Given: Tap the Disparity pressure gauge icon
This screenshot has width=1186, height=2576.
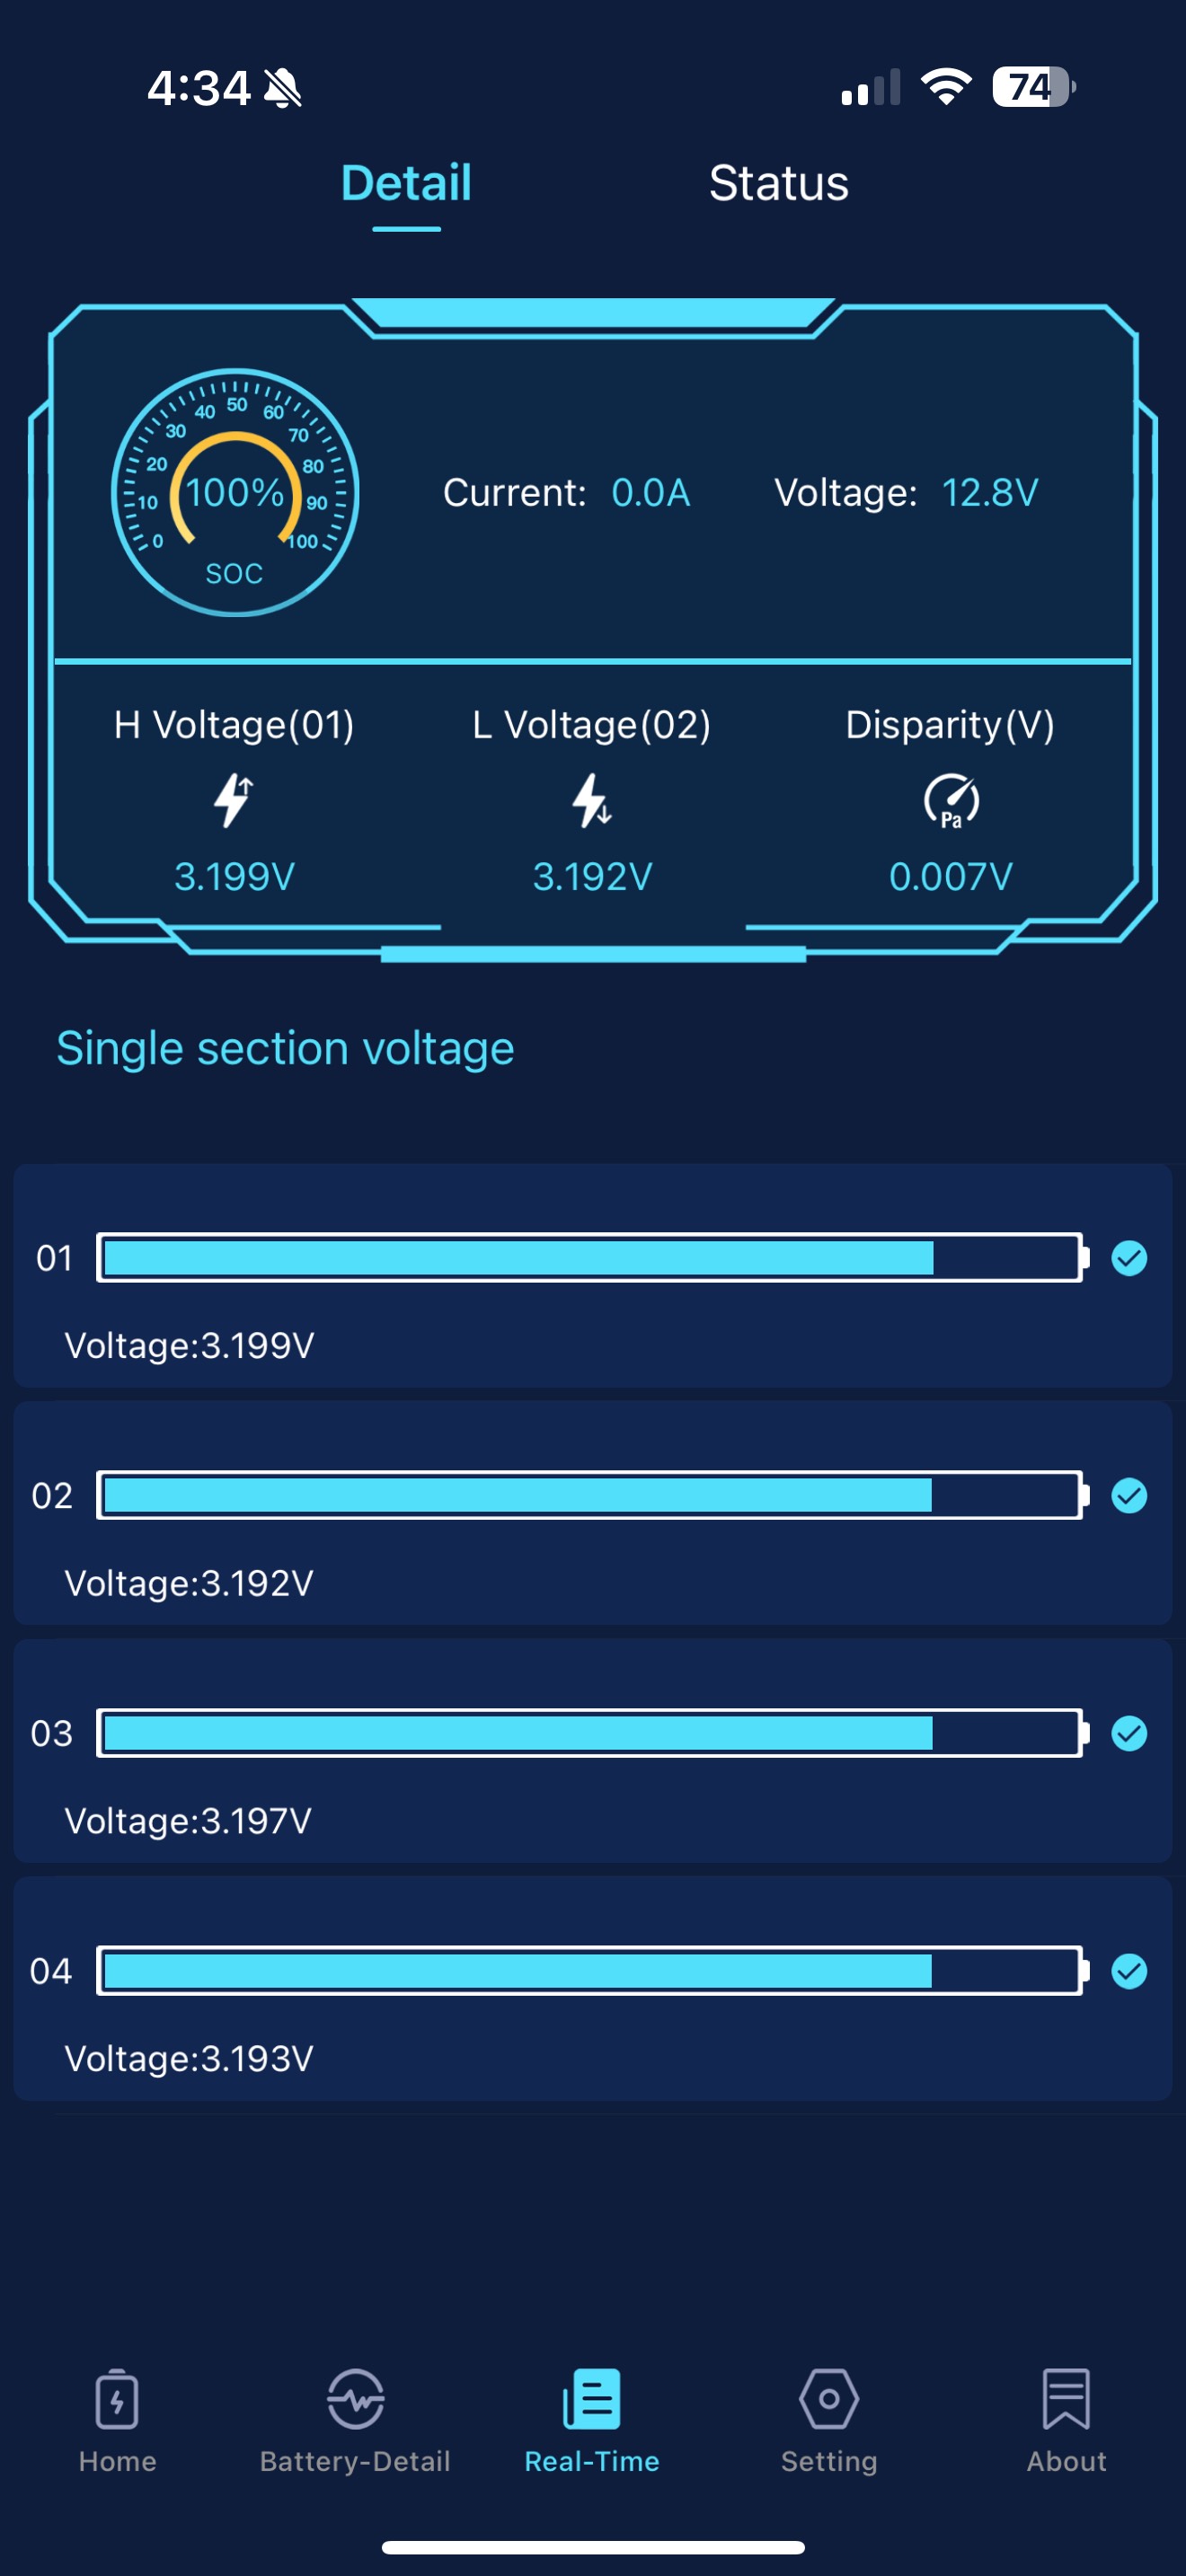Looking at the screenshot, I should coord(951,800).
